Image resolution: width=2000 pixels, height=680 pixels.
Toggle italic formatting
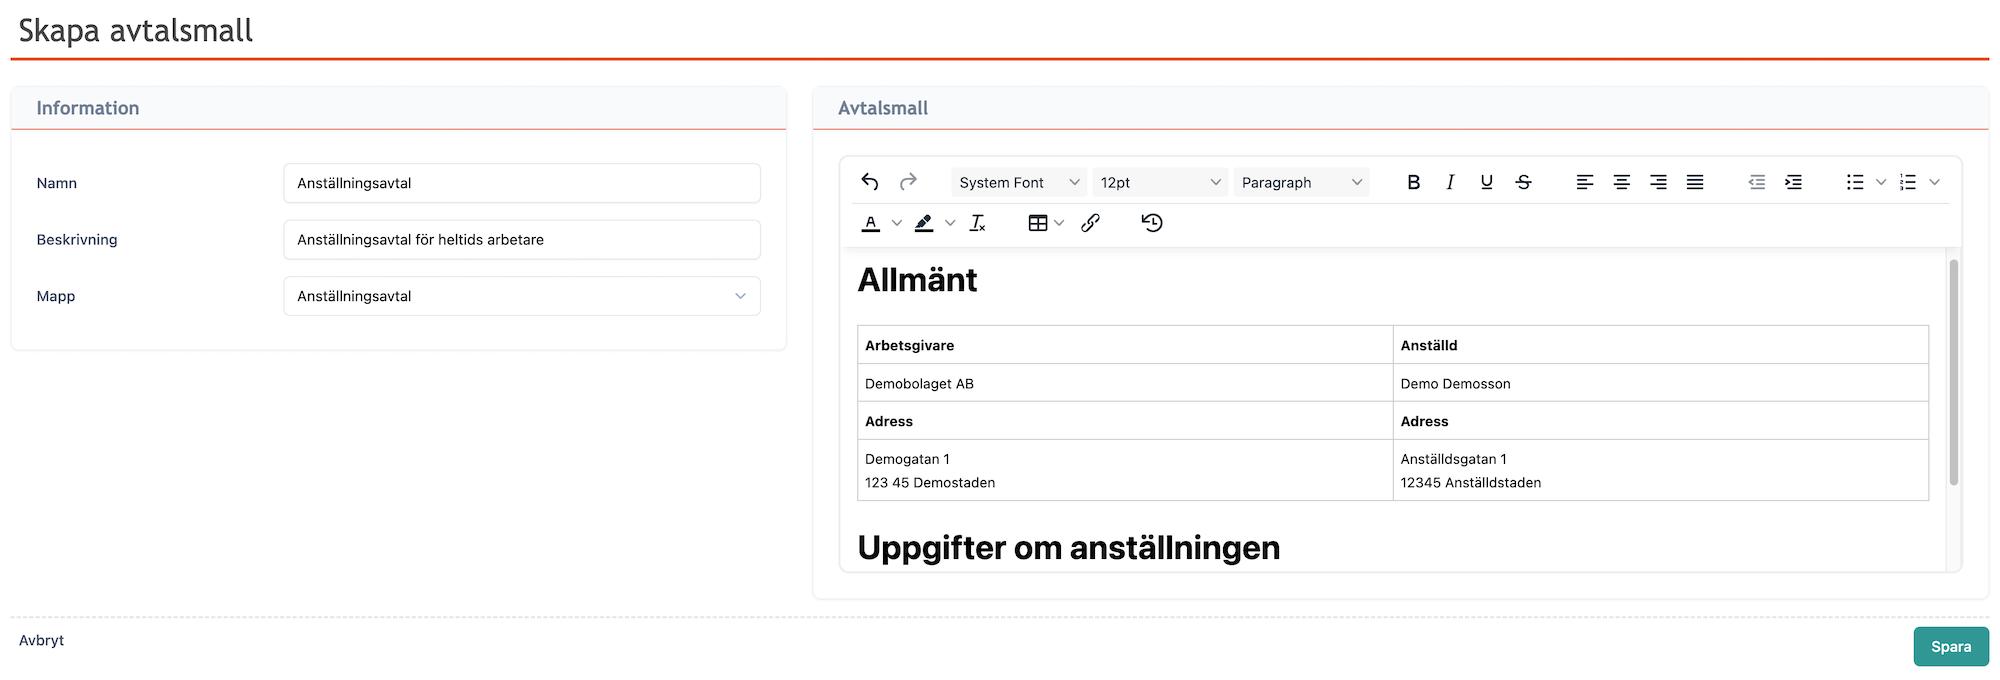1450,182
